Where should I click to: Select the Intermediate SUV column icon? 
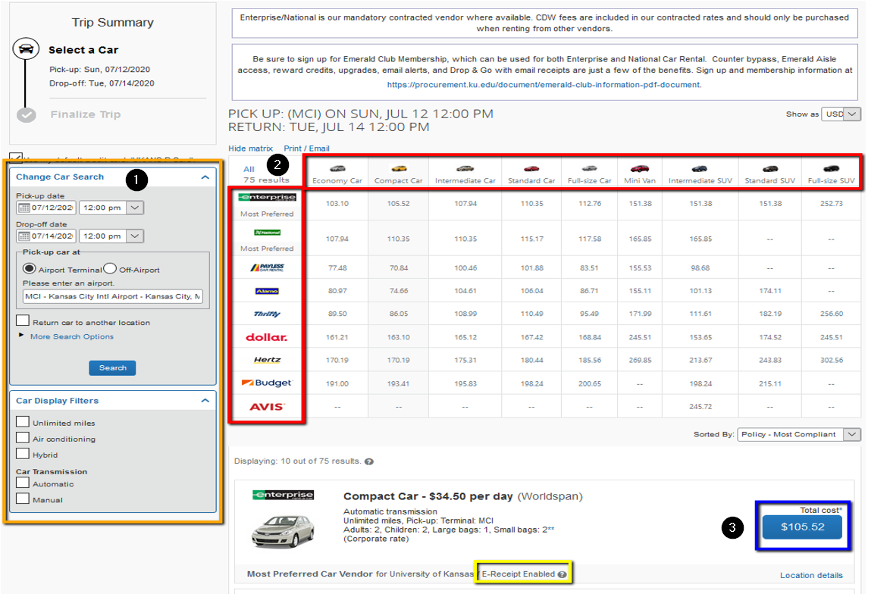coord(700,168)
